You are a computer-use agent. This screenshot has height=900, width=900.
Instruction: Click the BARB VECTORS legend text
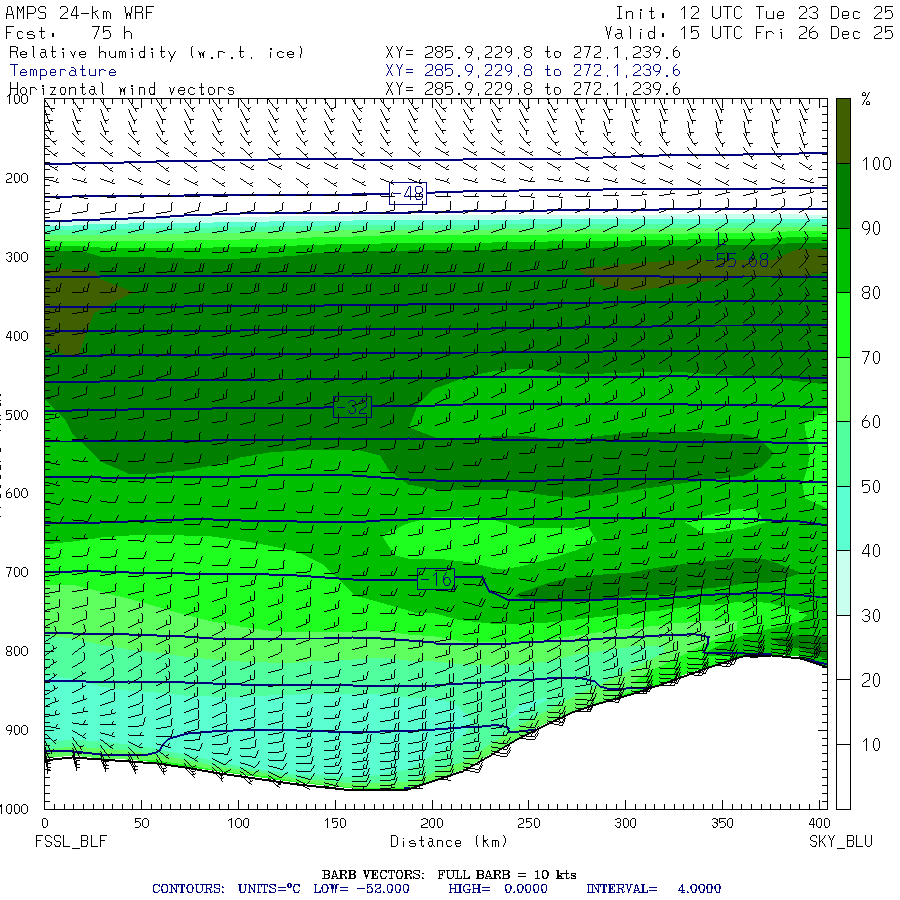(x=449, y=874)
